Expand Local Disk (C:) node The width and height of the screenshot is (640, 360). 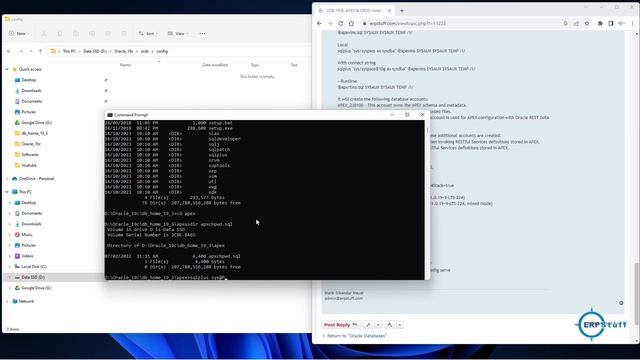coord(10,267)
